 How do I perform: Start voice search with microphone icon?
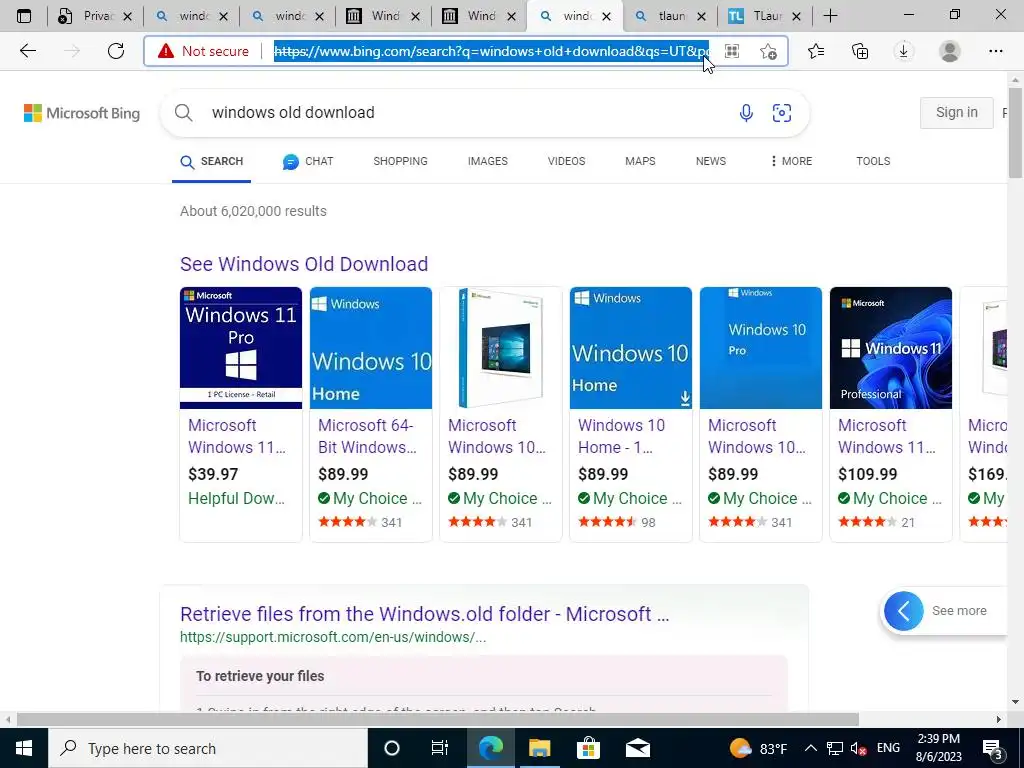pyautogui.click(x=746, y=113)
